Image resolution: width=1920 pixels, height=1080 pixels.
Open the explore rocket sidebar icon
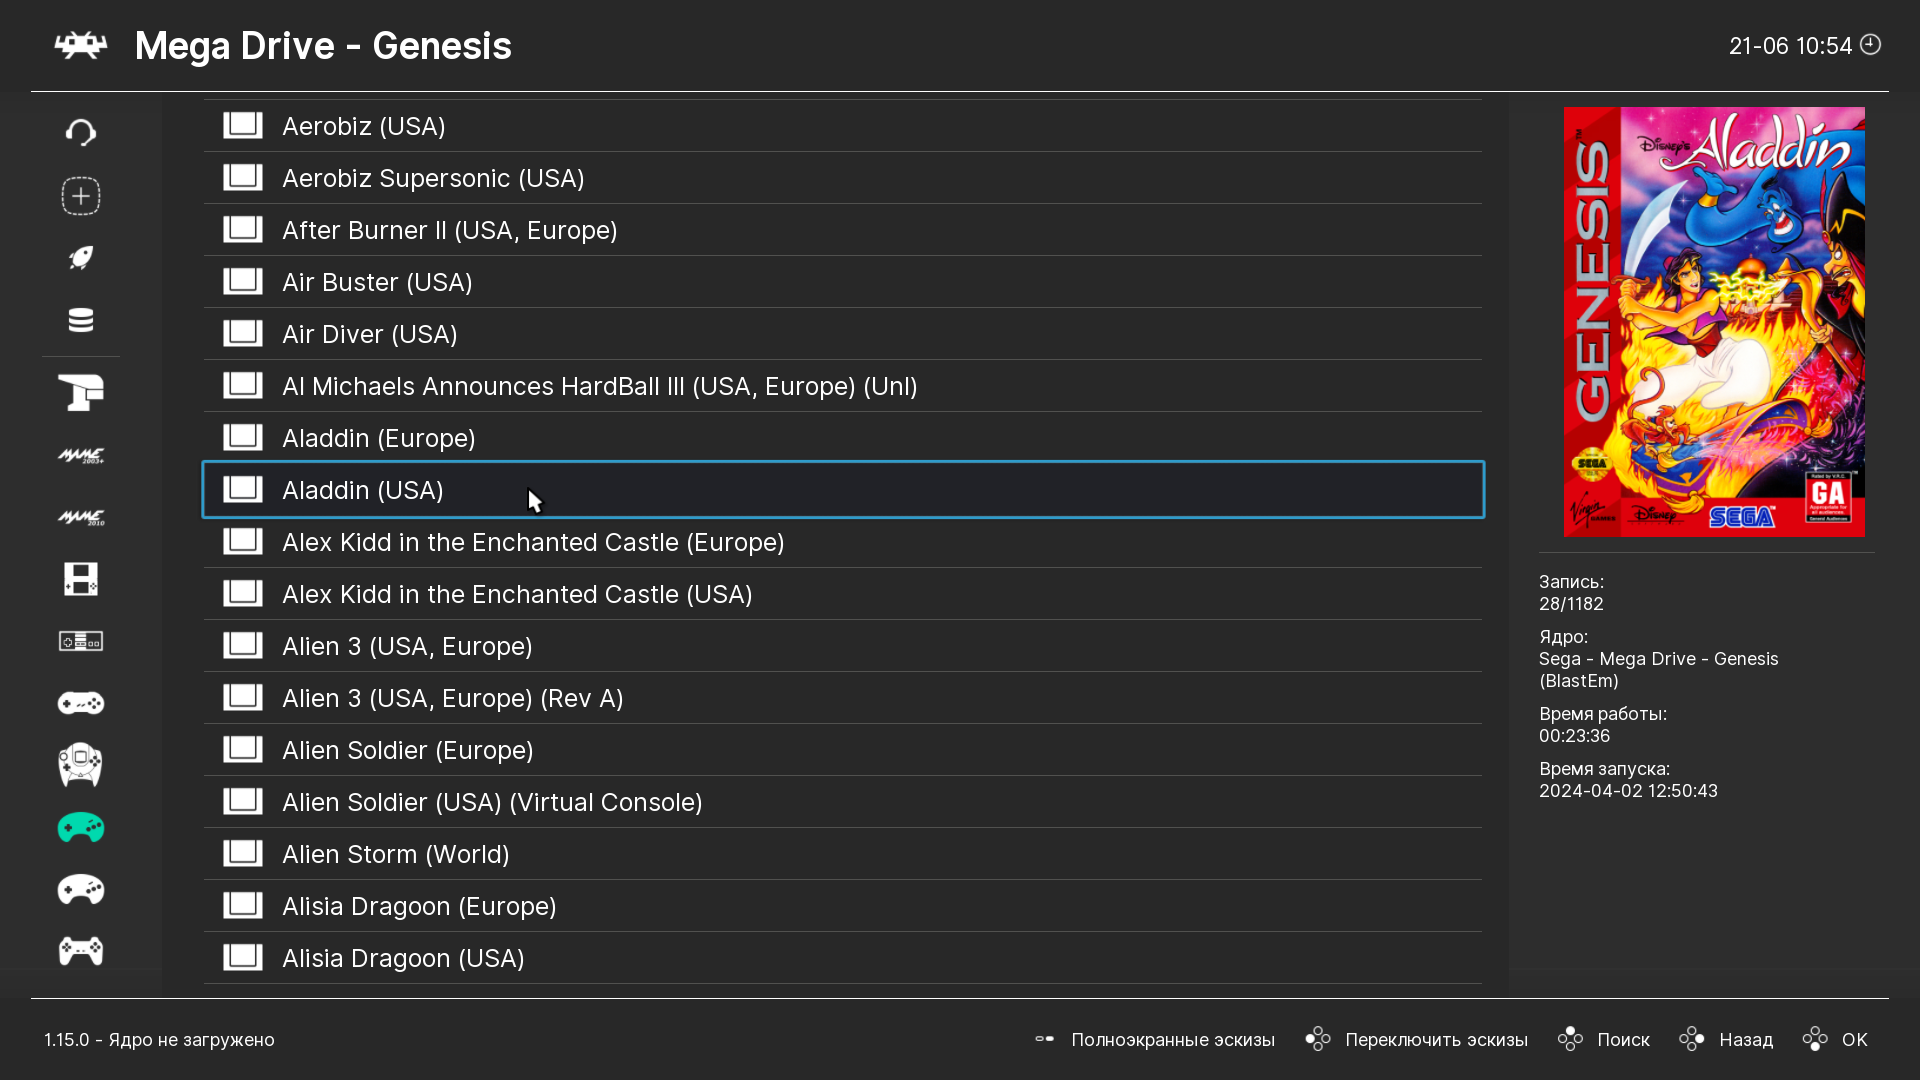coord(81,258)
